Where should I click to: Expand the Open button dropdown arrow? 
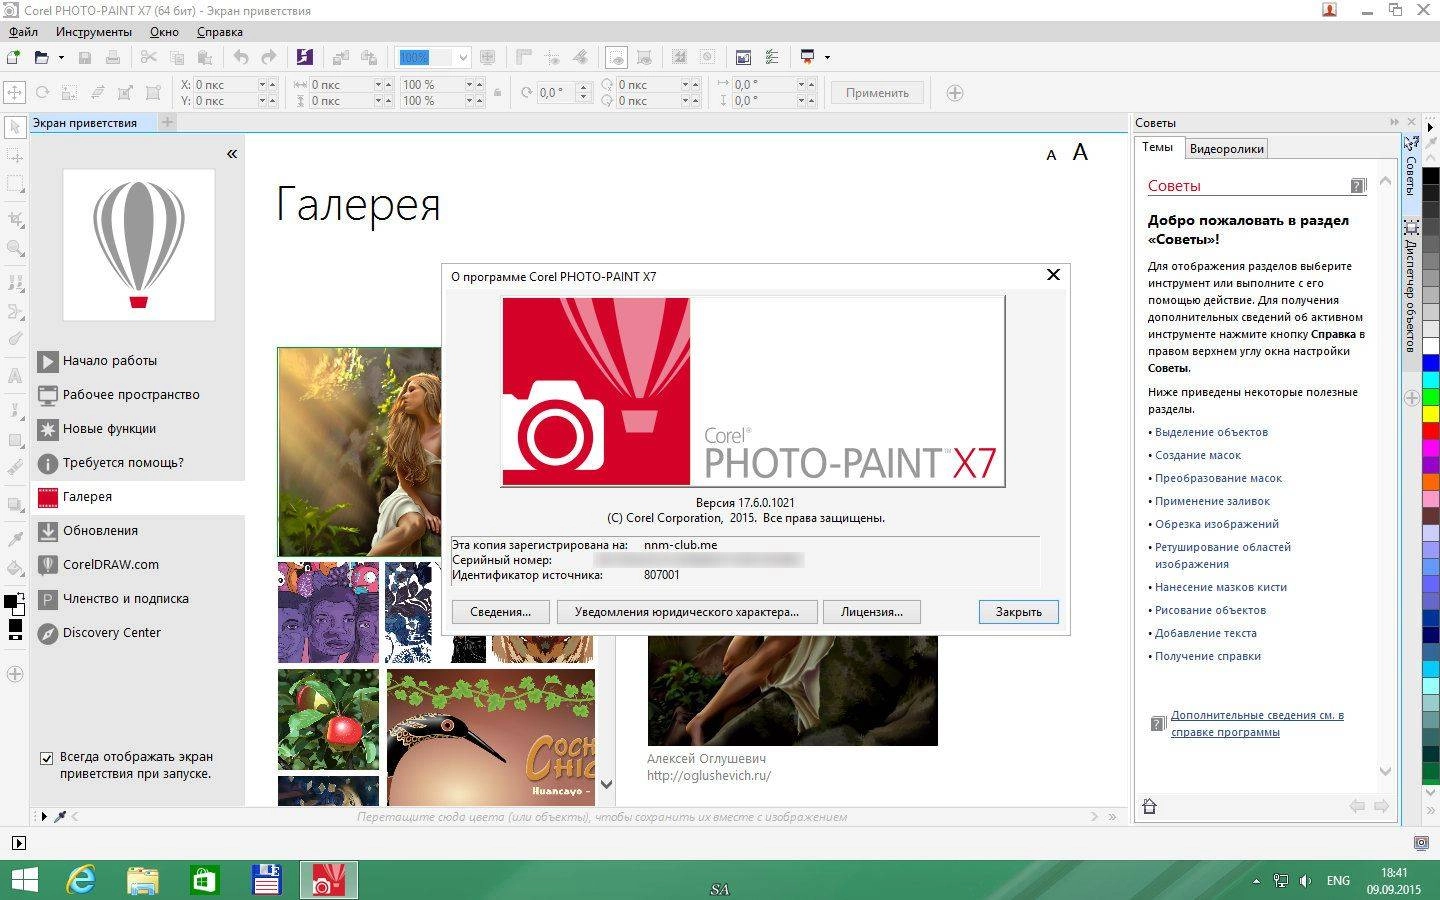coord(61,57)
